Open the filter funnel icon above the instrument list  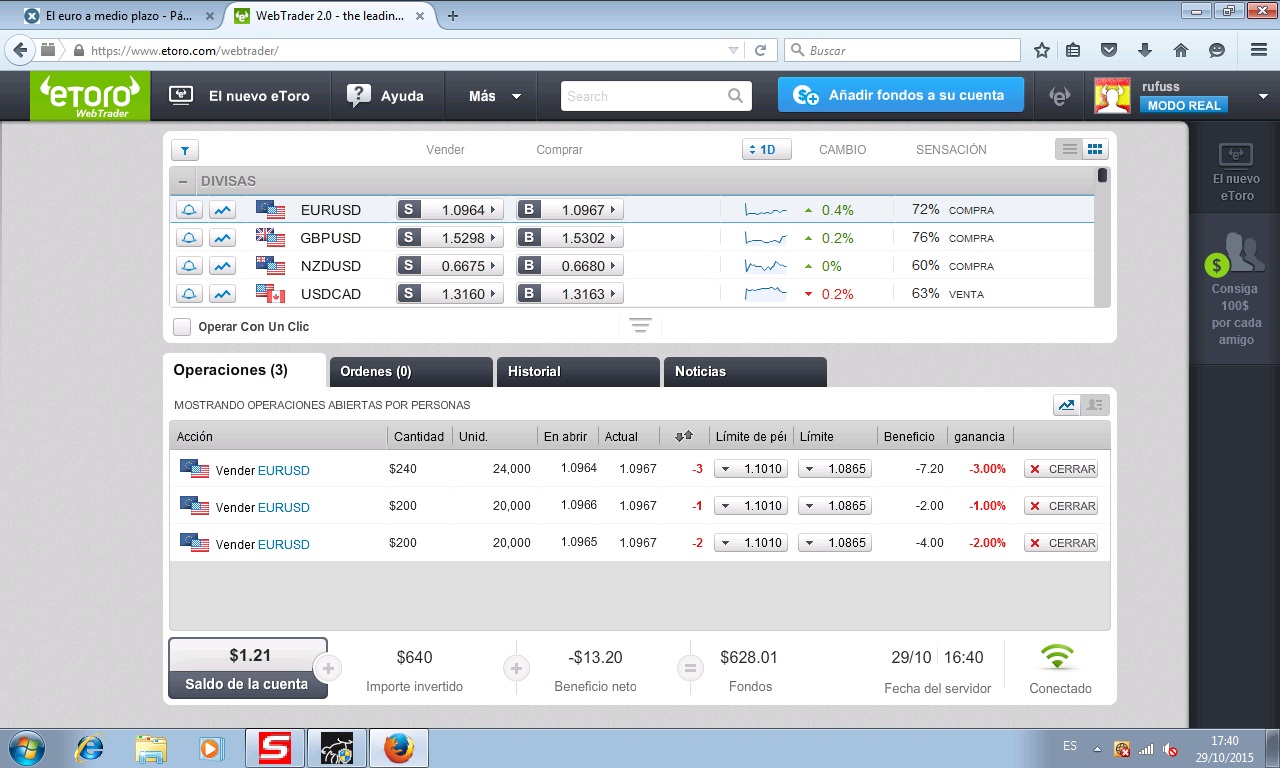coord(185,150)
